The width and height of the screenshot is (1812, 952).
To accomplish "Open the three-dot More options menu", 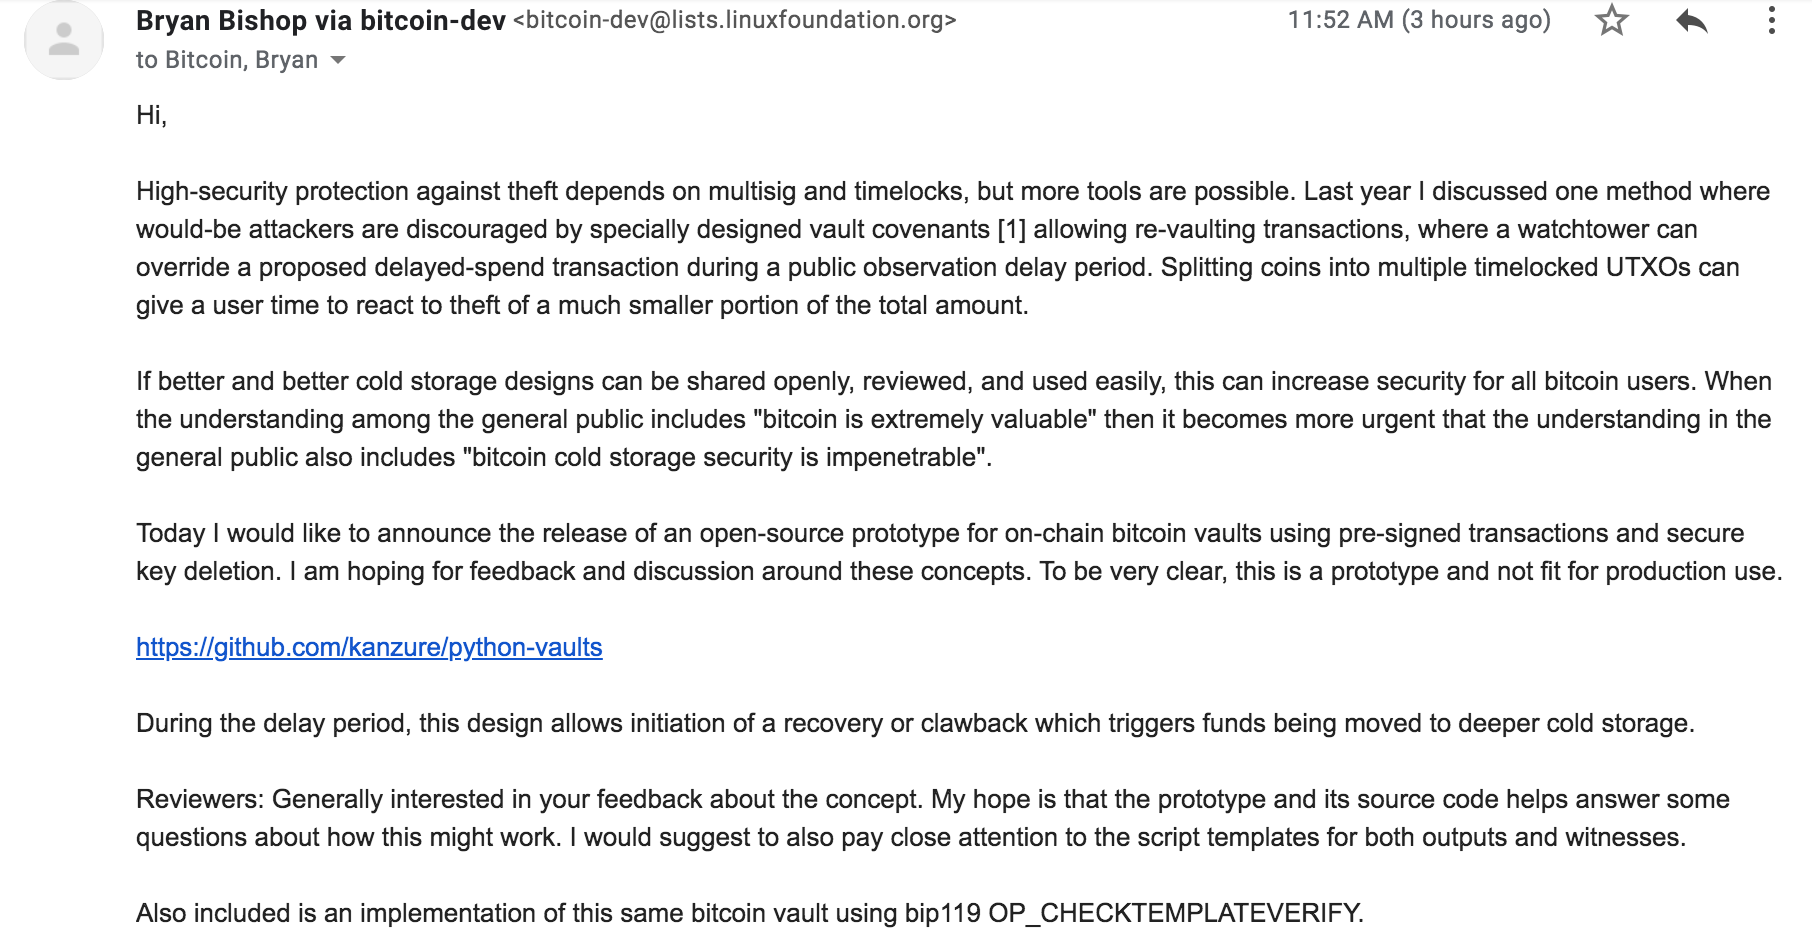I will [1771, 20].
